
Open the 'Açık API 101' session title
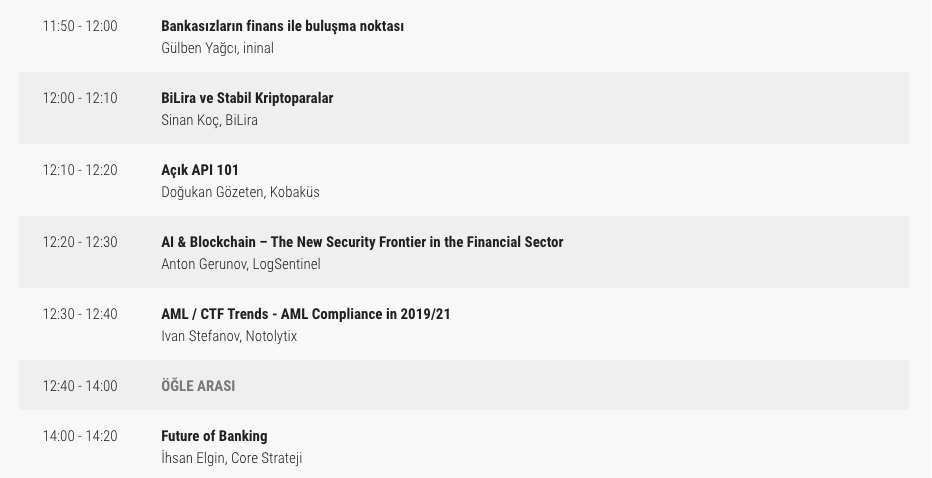click(x=200, y=170)
